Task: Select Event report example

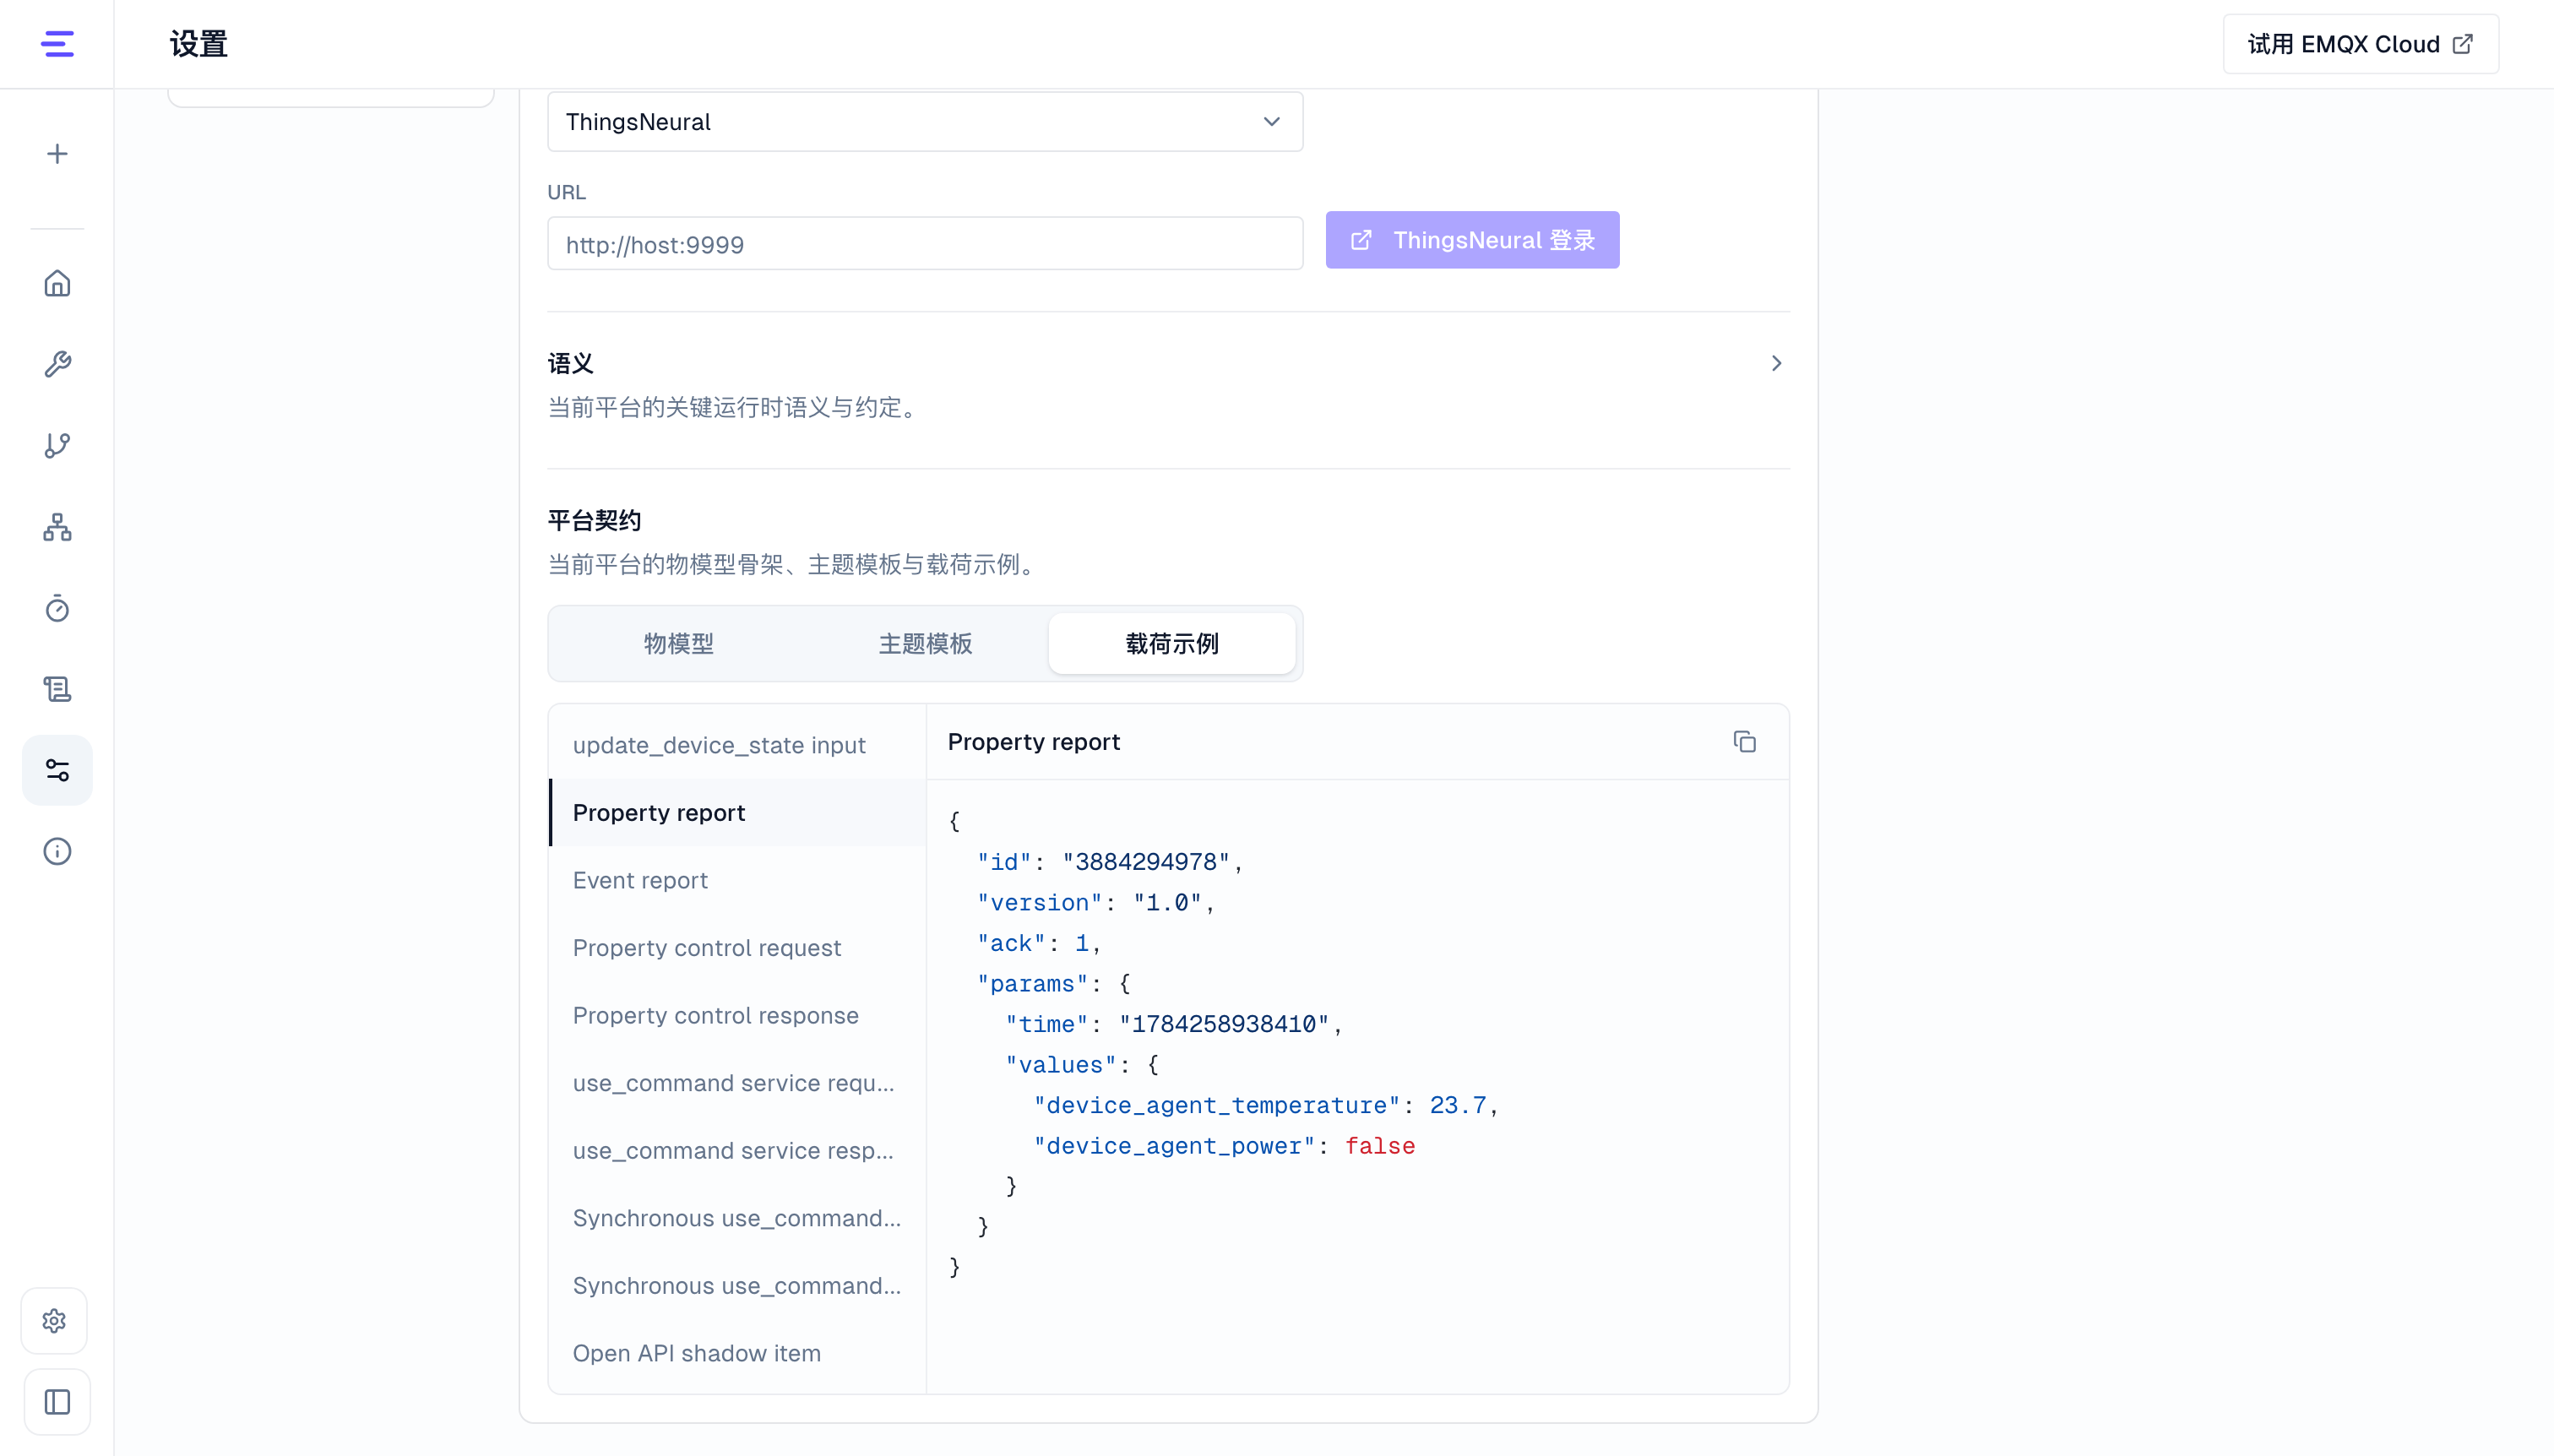Action: [x=737, y=880]
